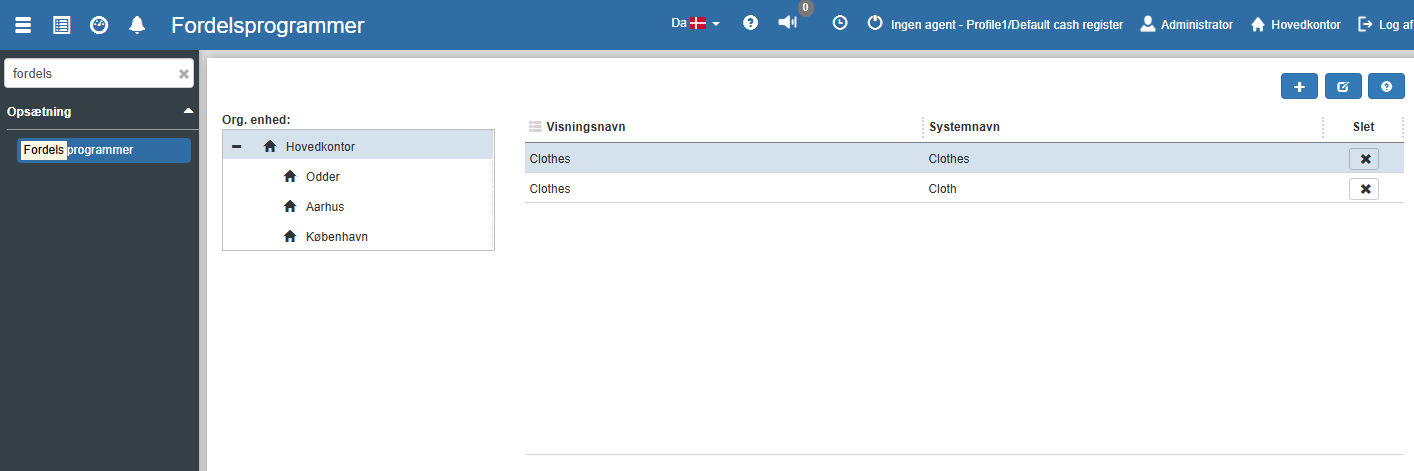Click Hovedkontor in the top bar

click(x=1306, y=24)
